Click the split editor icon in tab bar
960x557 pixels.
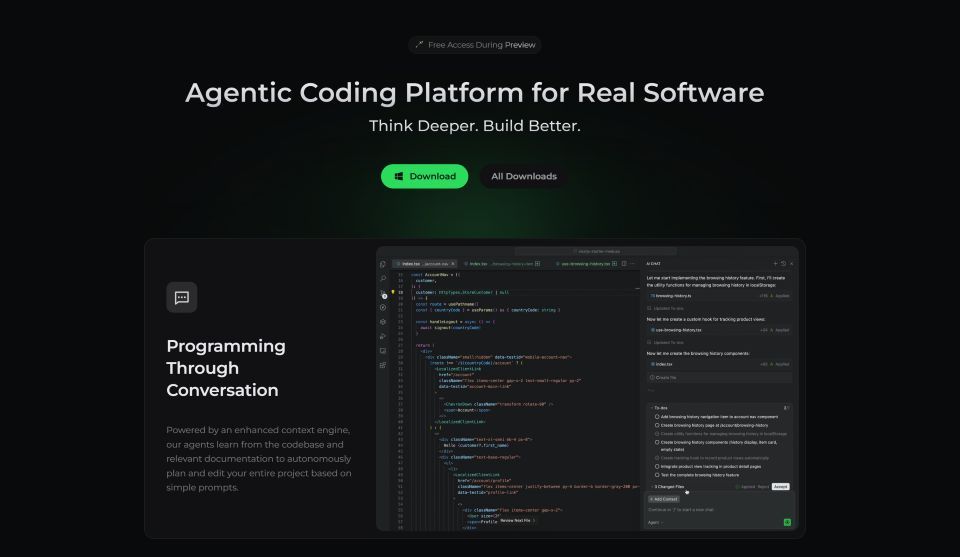point(624,264)
